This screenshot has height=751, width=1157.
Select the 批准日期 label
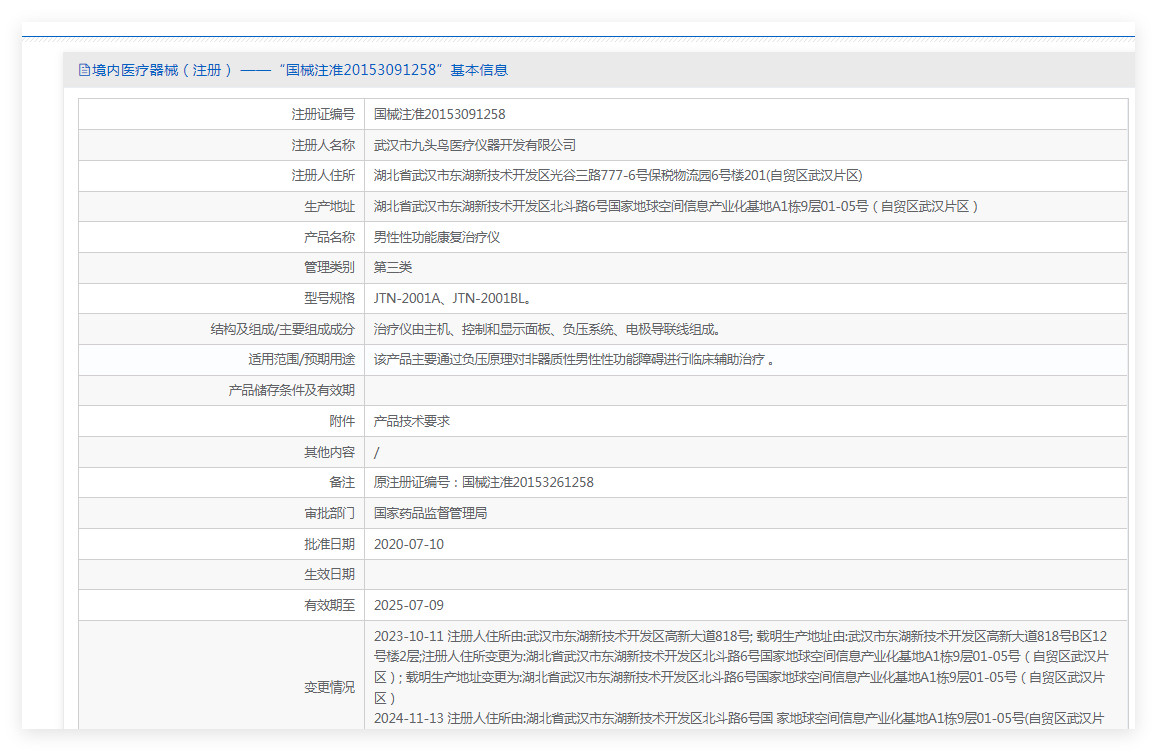329,544
